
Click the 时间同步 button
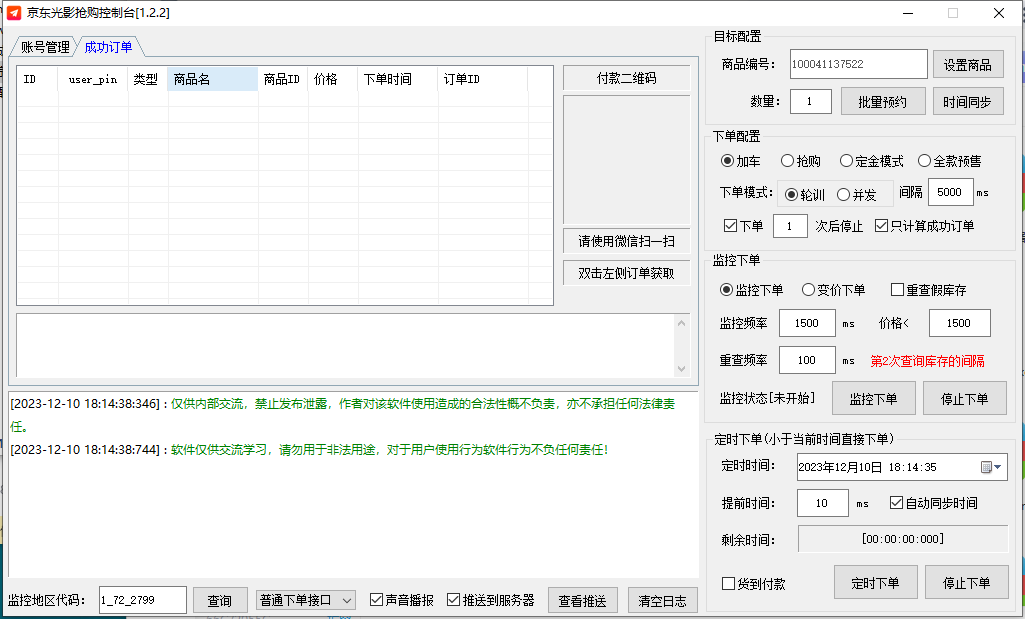click(x=969, y=102)
